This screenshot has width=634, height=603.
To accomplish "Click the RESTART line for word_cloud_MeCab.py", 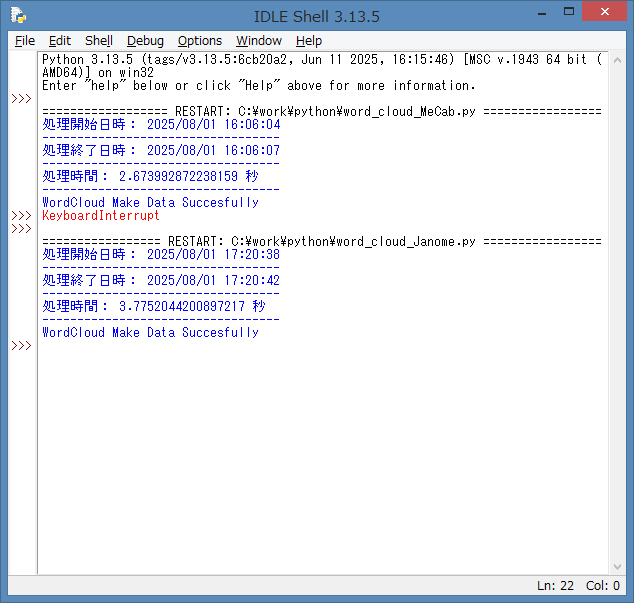I will coord(320,112).
